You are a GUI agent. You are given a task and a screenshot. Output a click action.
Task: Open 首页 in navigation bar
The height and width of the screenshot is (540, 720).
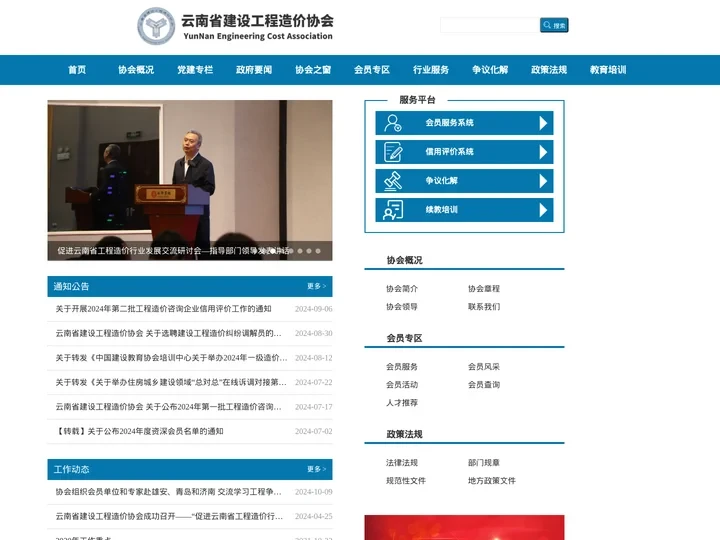tap(77, 70)
